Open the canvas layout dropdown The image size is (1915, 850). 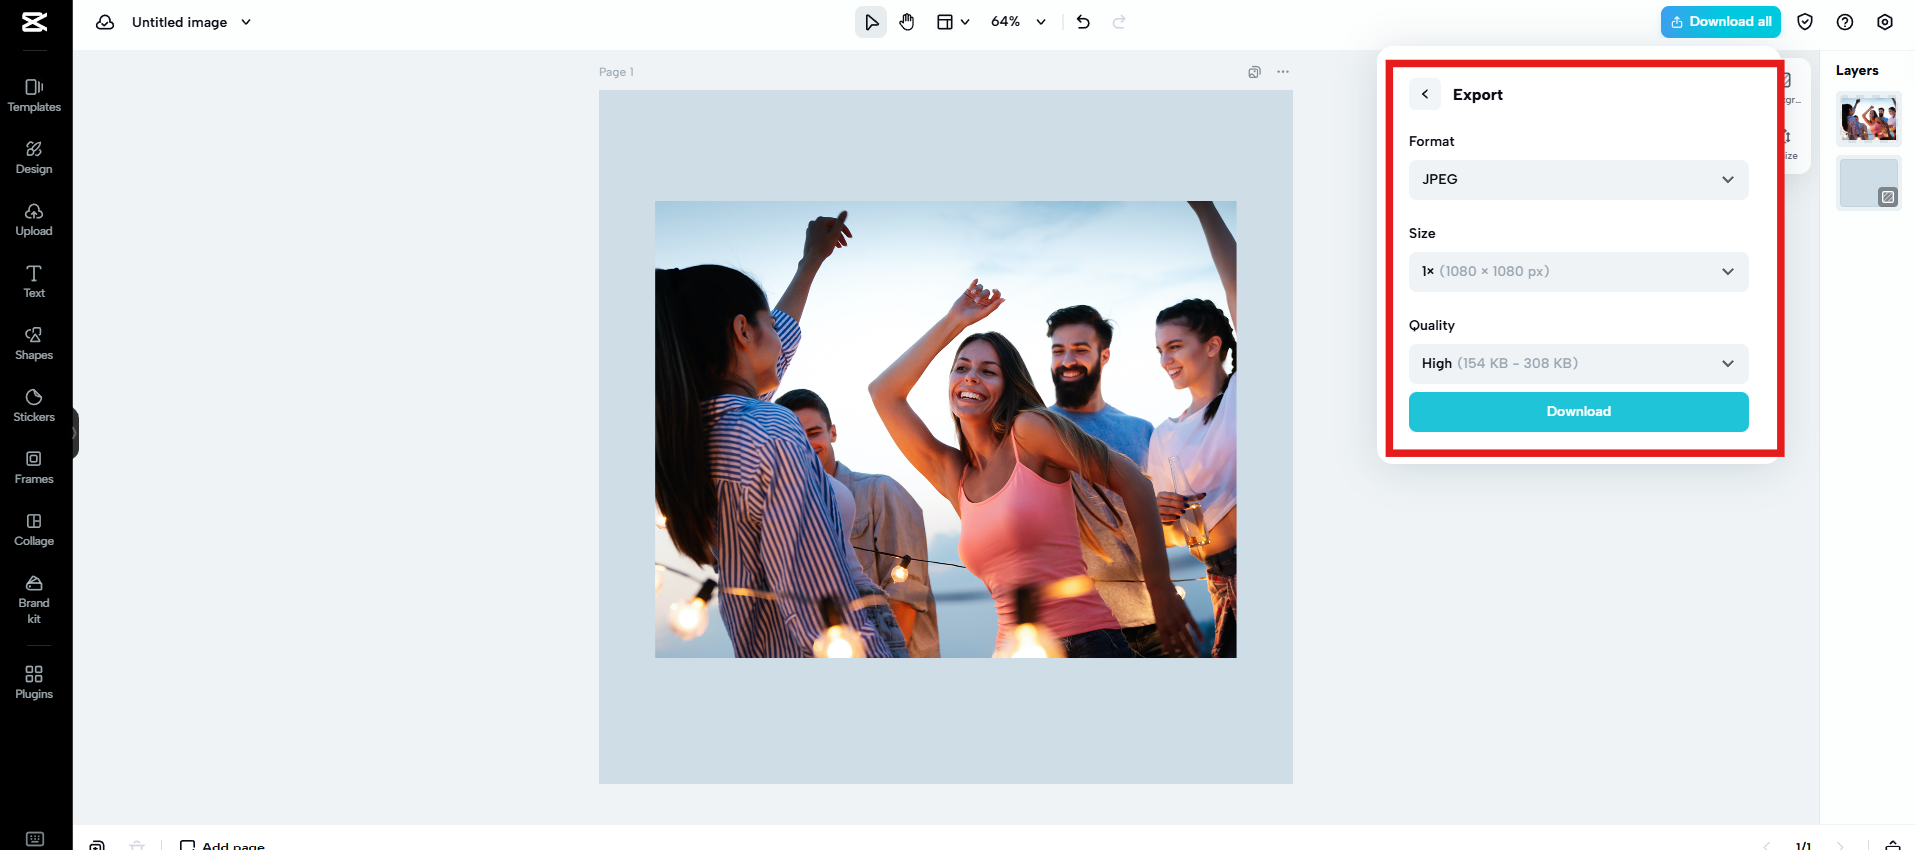tap(953, 22)
